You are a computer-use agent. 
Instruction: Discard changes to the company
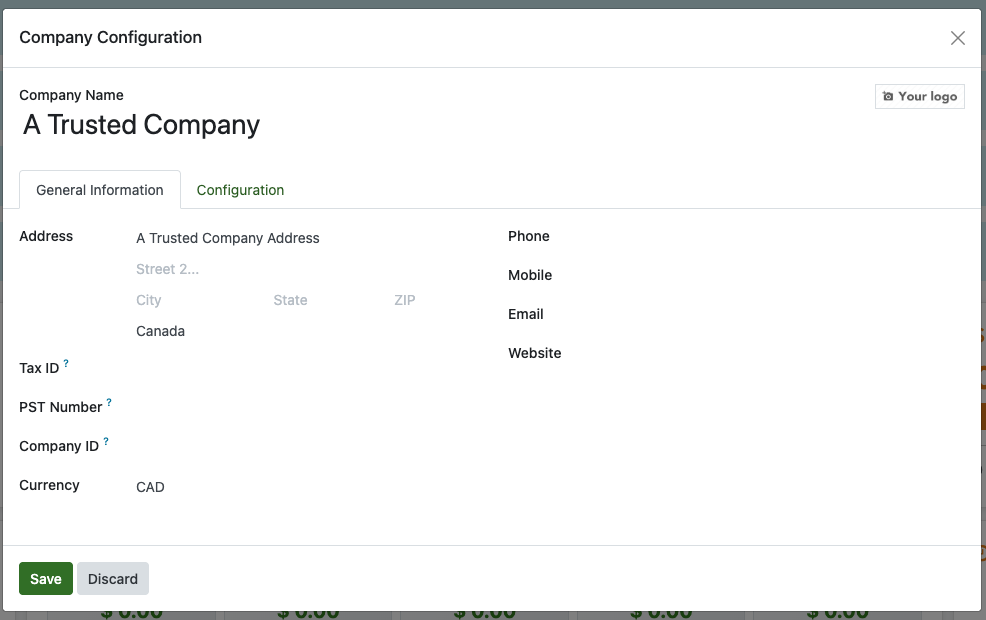[113, 579]
